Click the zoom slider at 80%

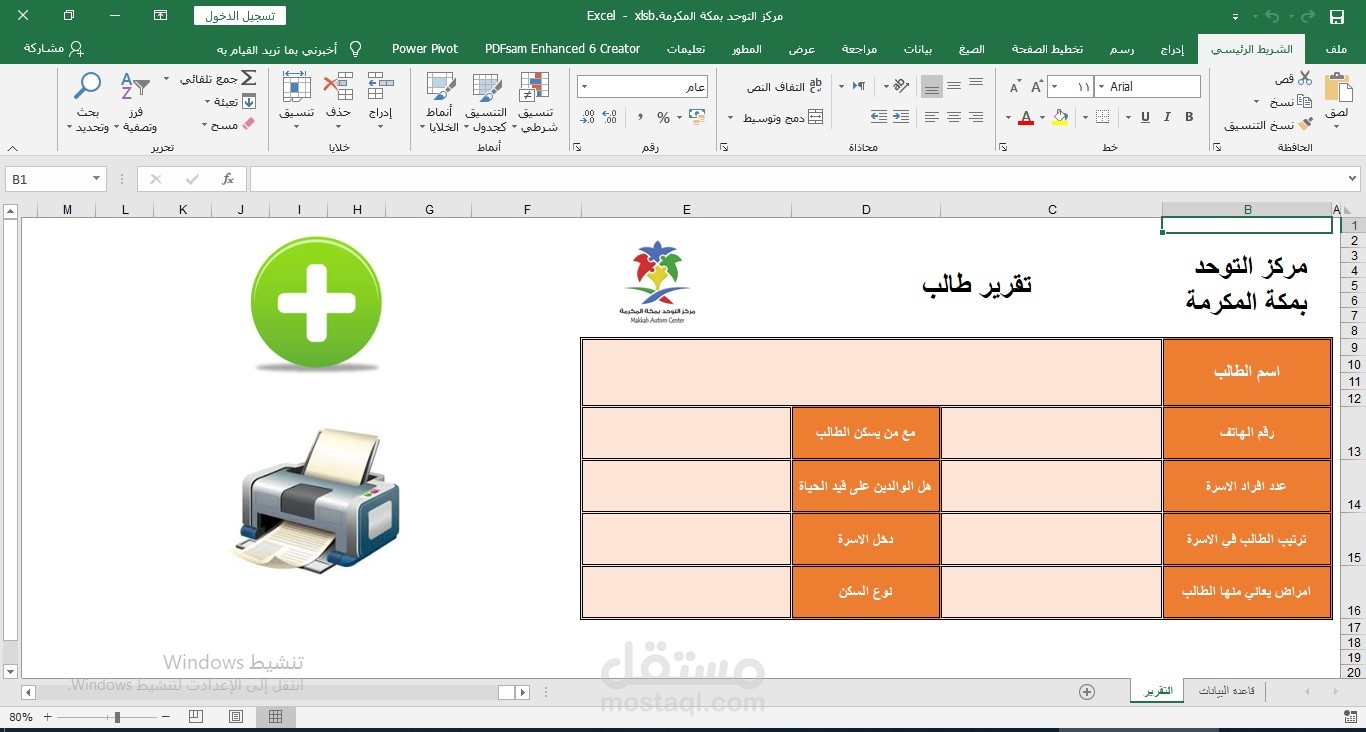pyautogui.click(x=117, y=717)
